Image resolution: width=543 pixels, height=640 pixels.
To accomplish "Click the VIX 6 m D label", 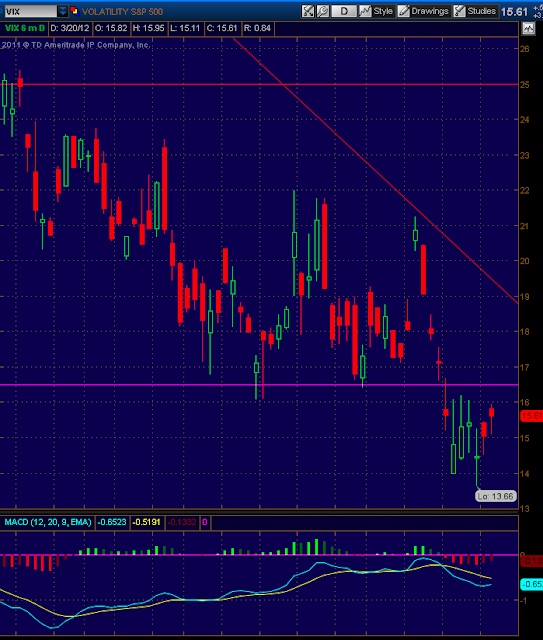I will coord(24,28).
